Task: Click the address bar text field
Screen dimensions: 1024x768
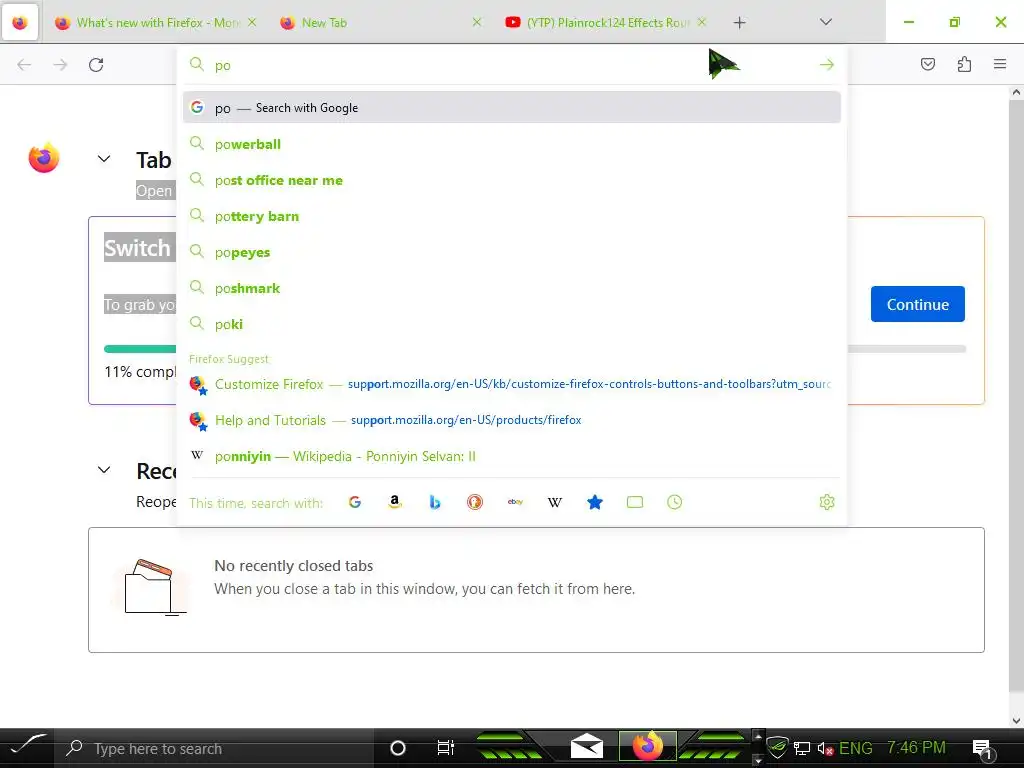Action: tap(512, 65)
